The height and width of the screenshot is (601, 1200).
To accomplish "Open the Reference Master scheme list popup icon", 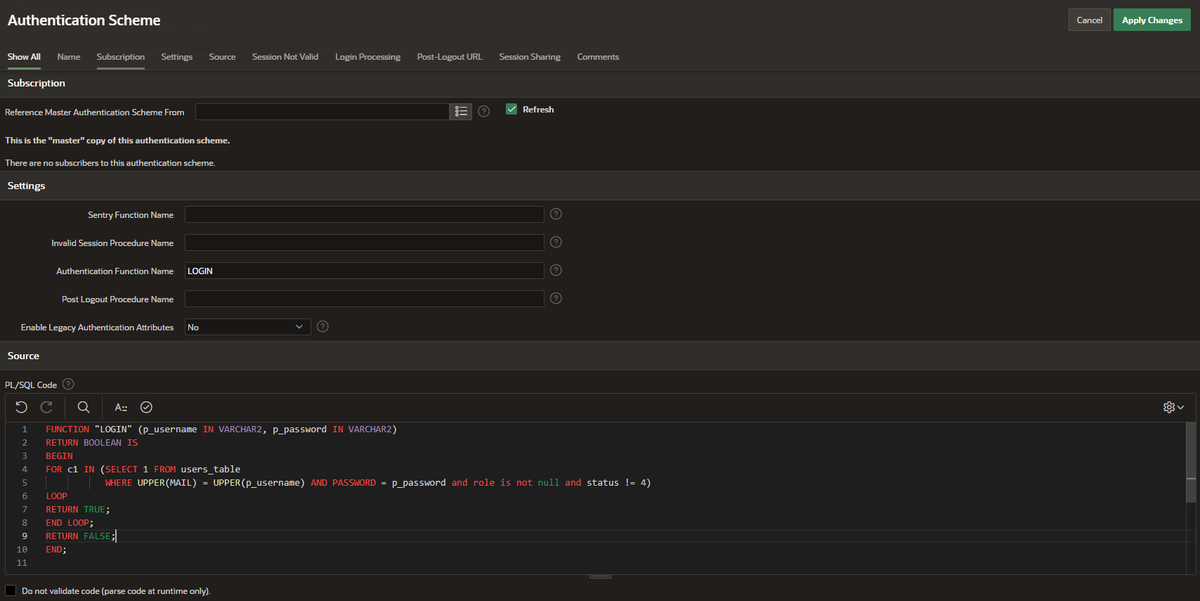I will (460, 111).
